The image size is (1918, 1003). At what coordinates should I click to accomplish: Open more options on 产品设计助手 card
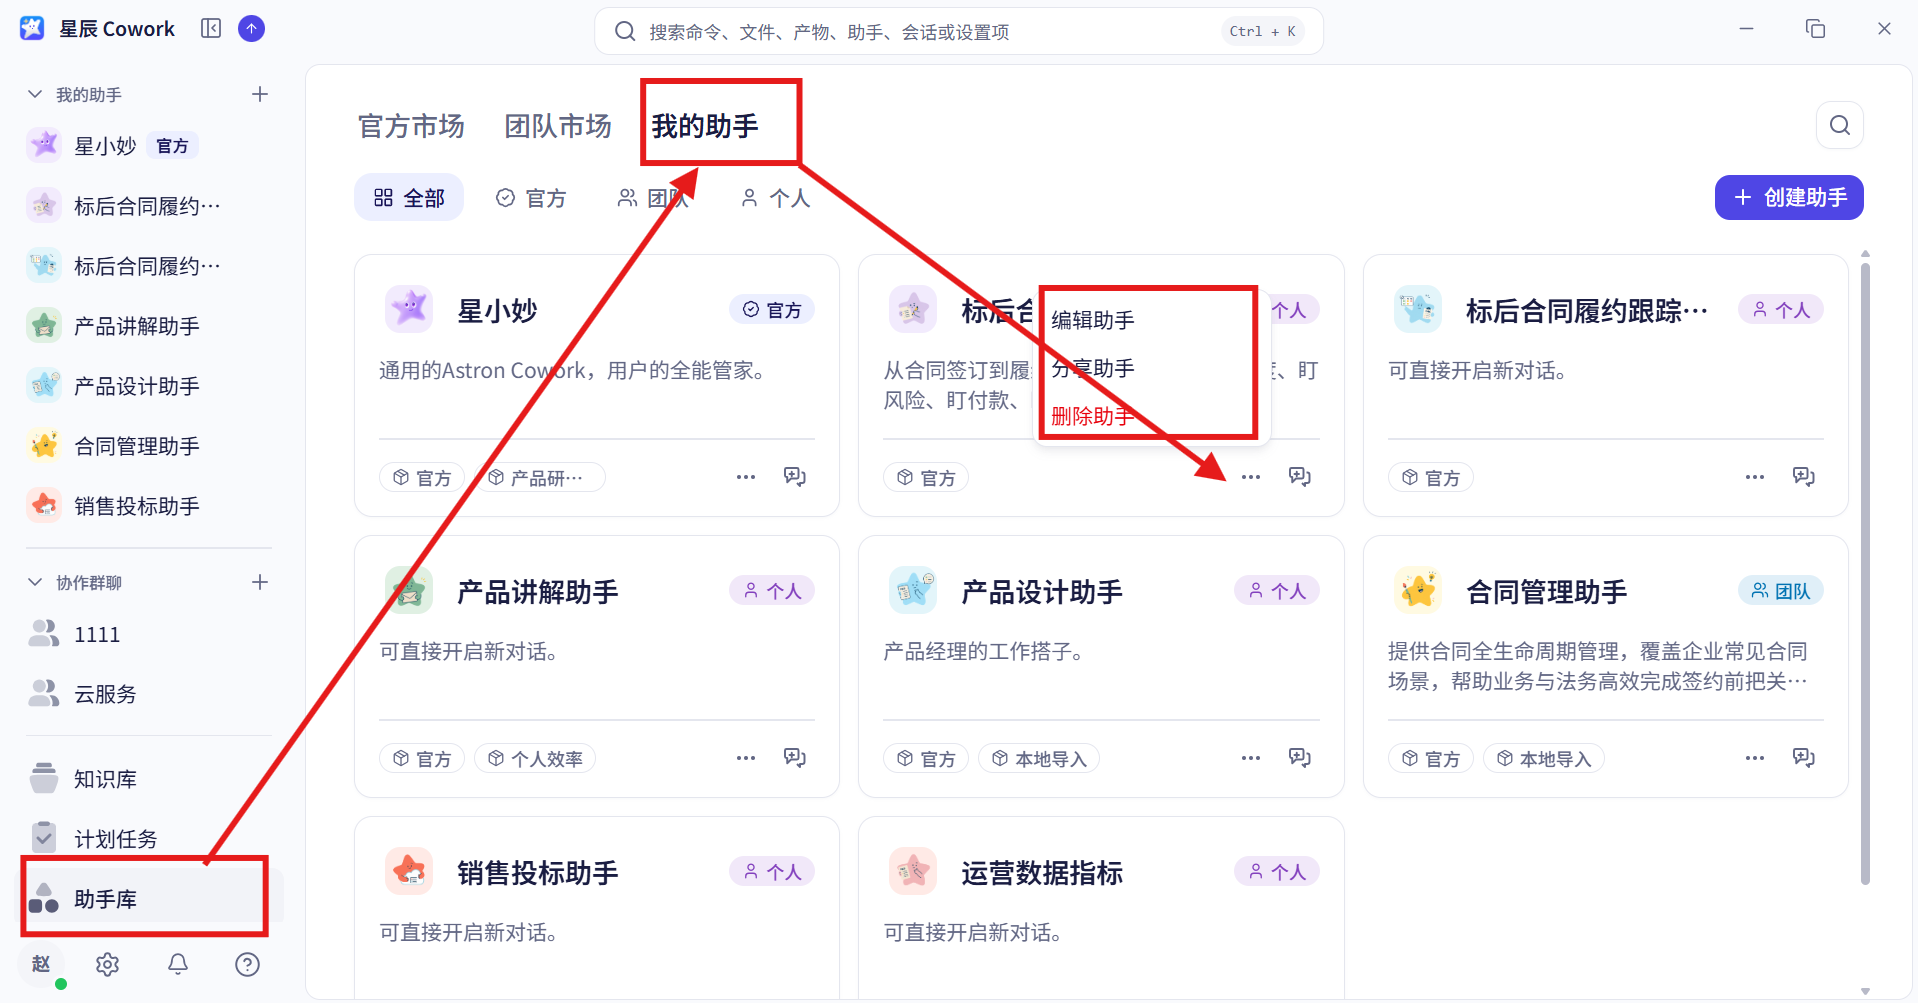1251,758
